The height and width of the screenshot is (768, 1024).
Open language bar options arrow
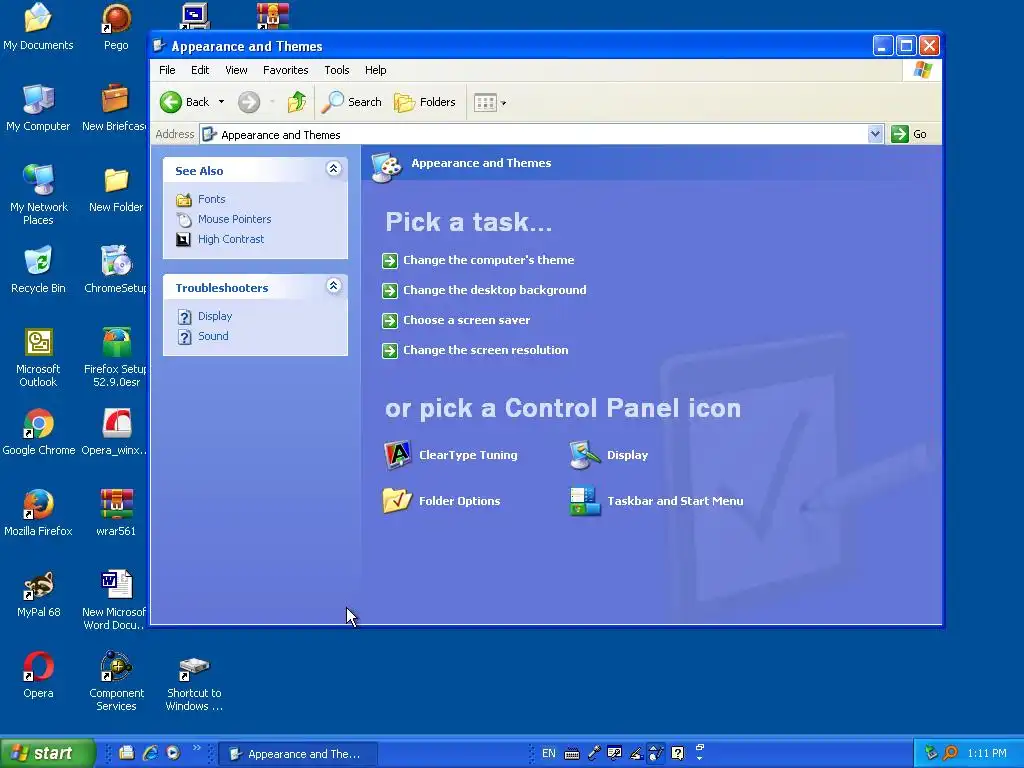tap(699, 758)
